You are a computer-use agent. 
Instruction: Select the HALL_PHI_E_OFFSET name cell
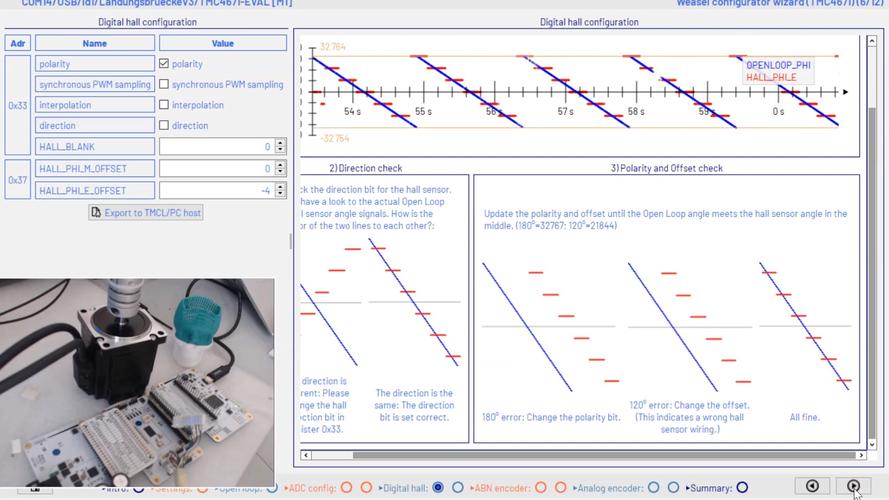pos(95,190)
